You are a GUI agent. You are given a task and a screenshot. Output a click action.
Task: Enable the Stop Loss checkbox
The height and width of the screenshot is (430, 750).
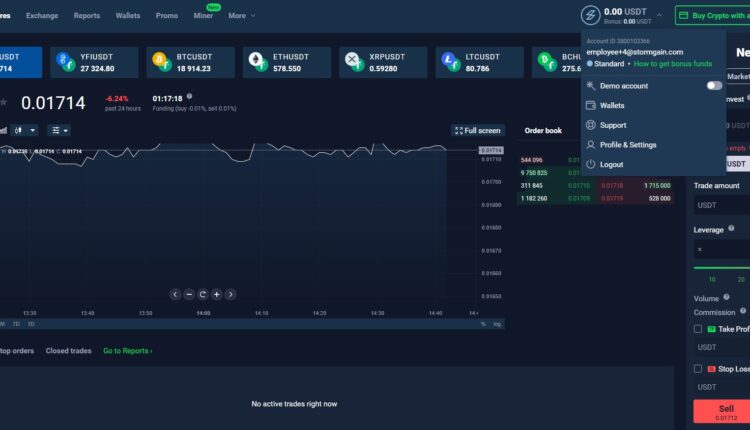click(x=698, y=368)
